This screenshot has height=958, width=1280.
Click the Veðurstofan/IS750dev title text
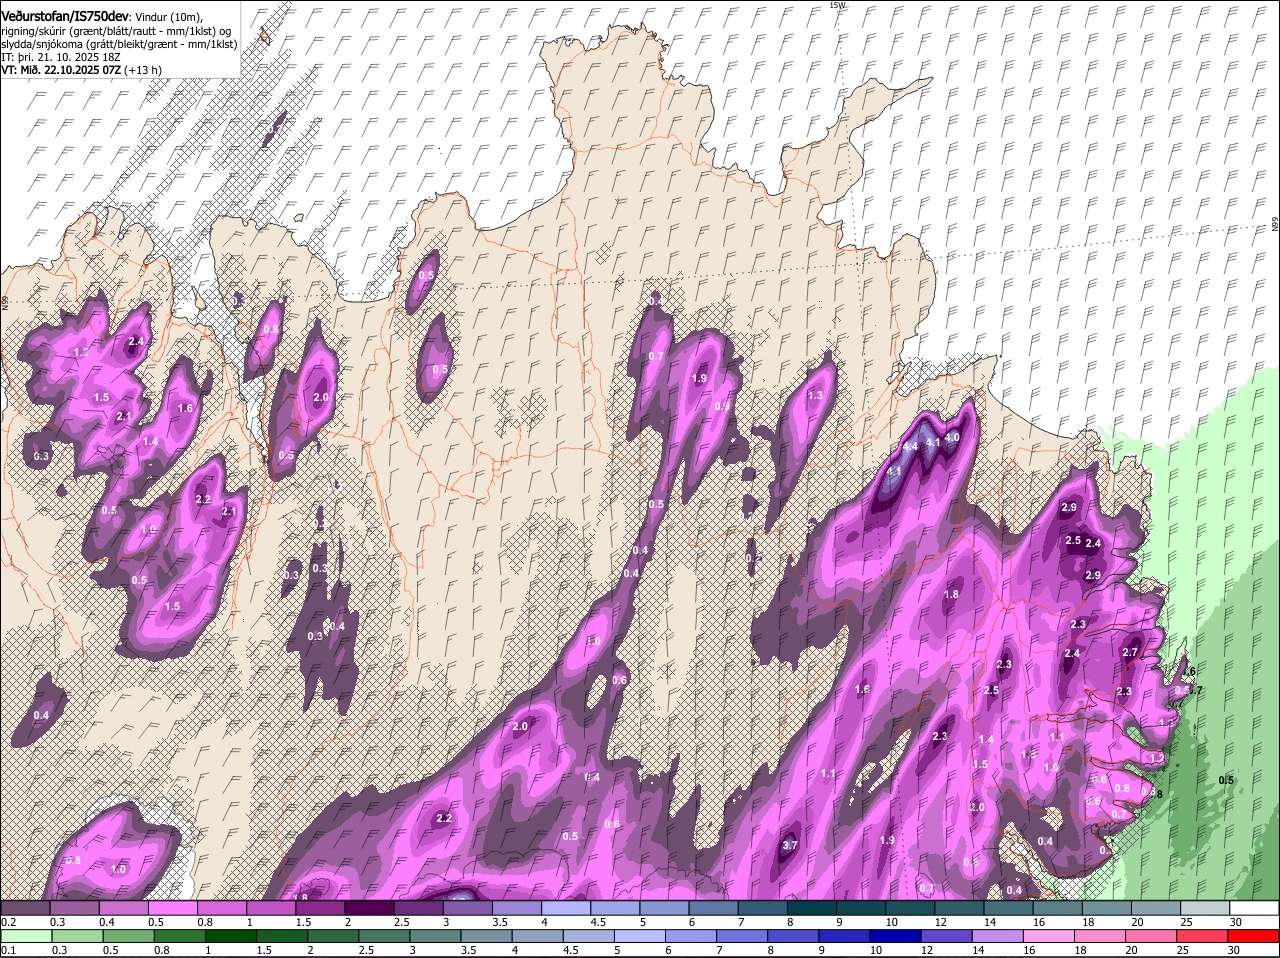[x=65, y=17]
